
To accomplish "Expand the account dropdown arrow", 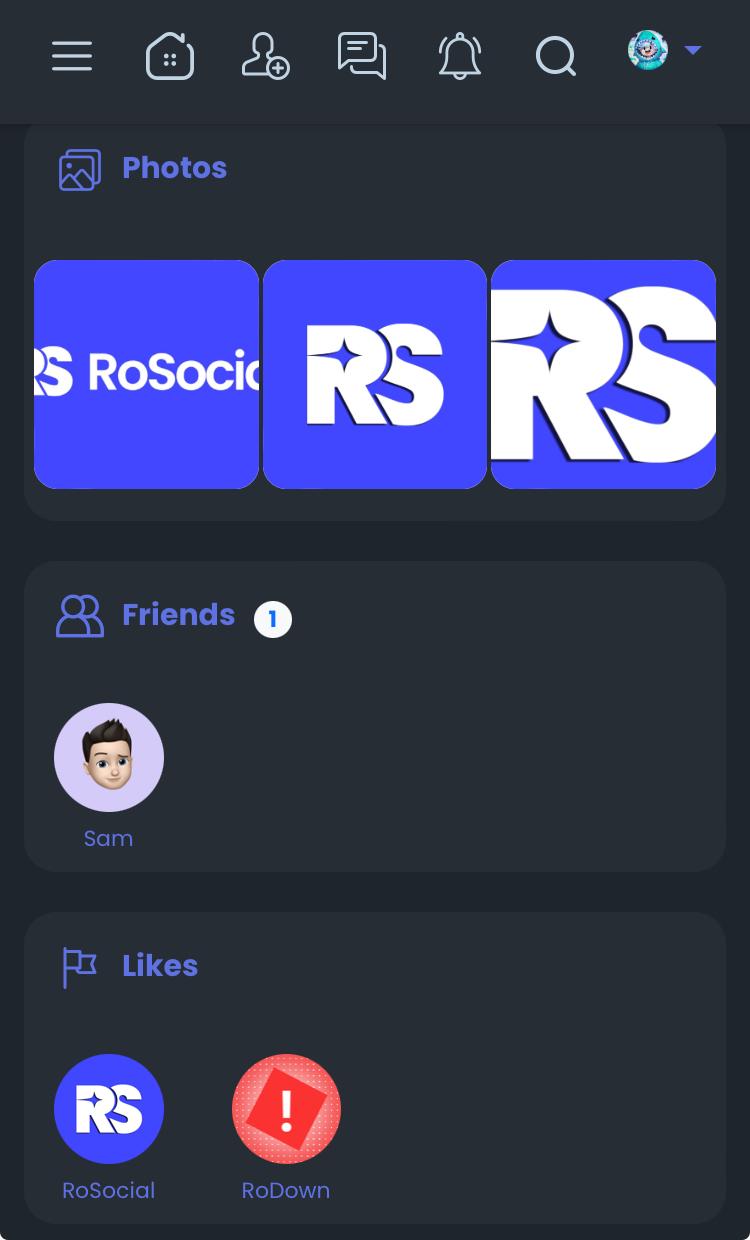I will click(692, 50).
